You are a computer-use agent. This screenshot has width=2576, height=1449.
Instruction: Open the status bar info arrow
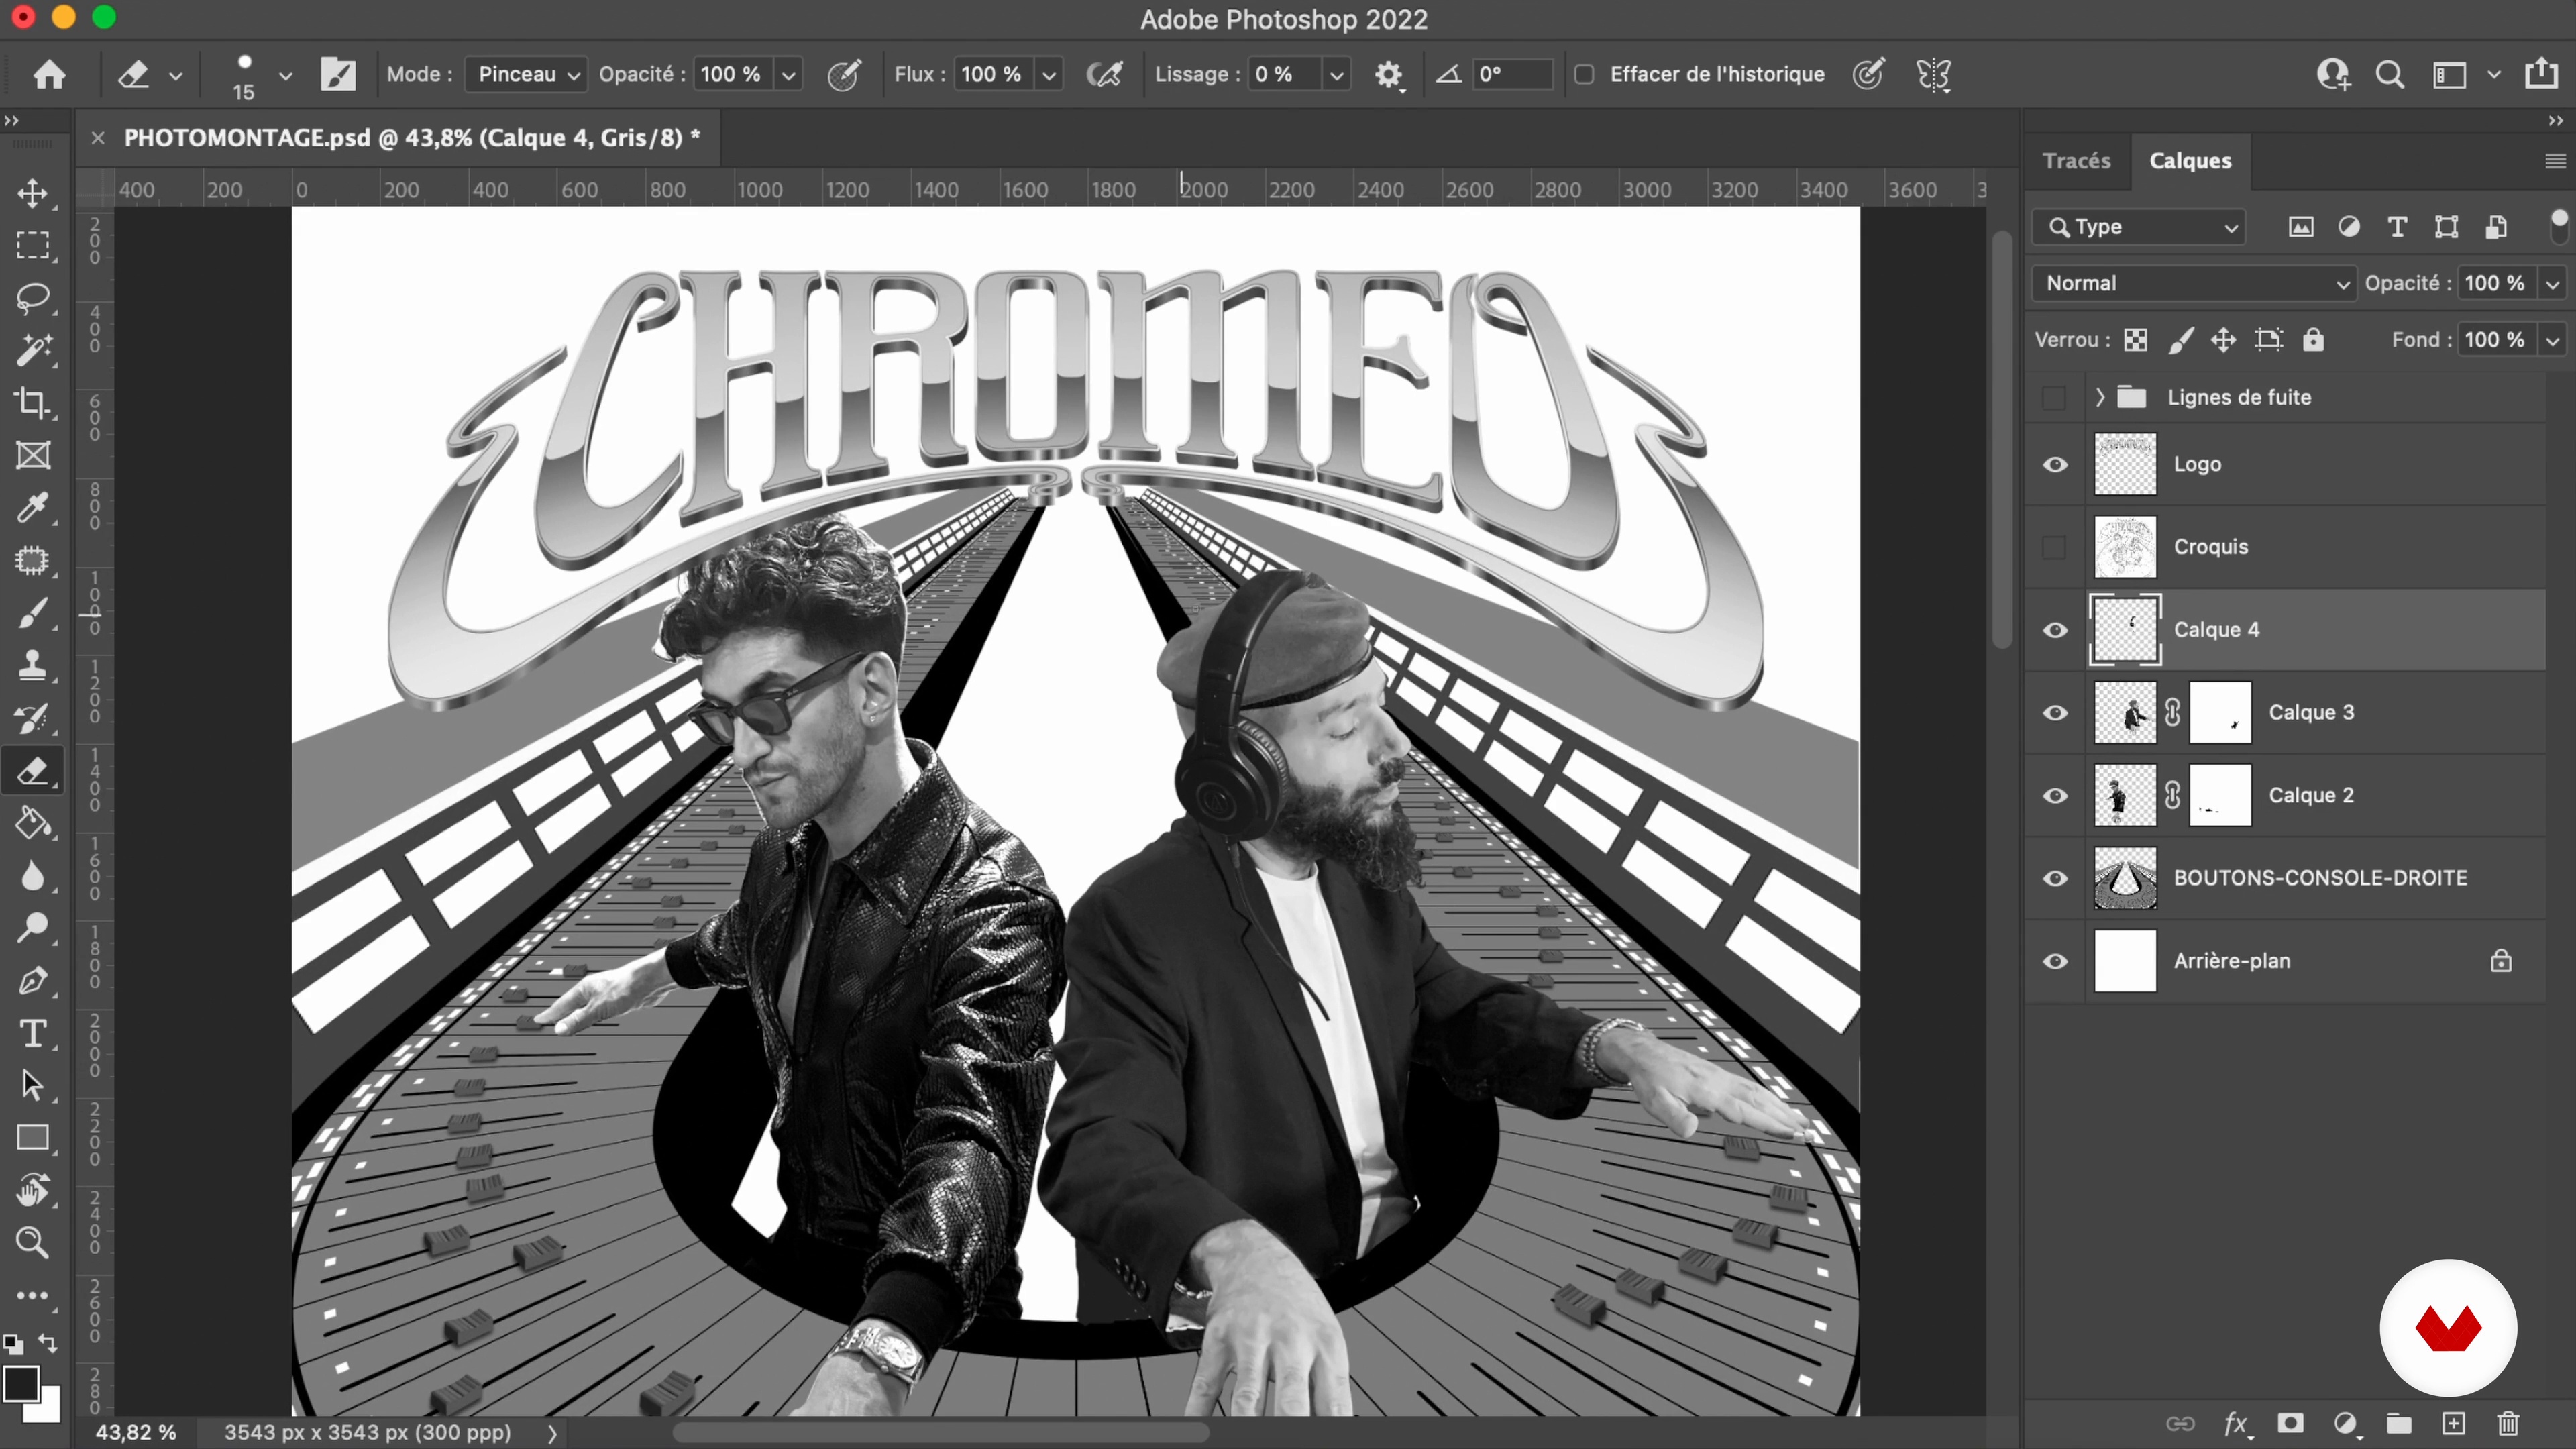pyautogui.click(x=551, y=1432)
